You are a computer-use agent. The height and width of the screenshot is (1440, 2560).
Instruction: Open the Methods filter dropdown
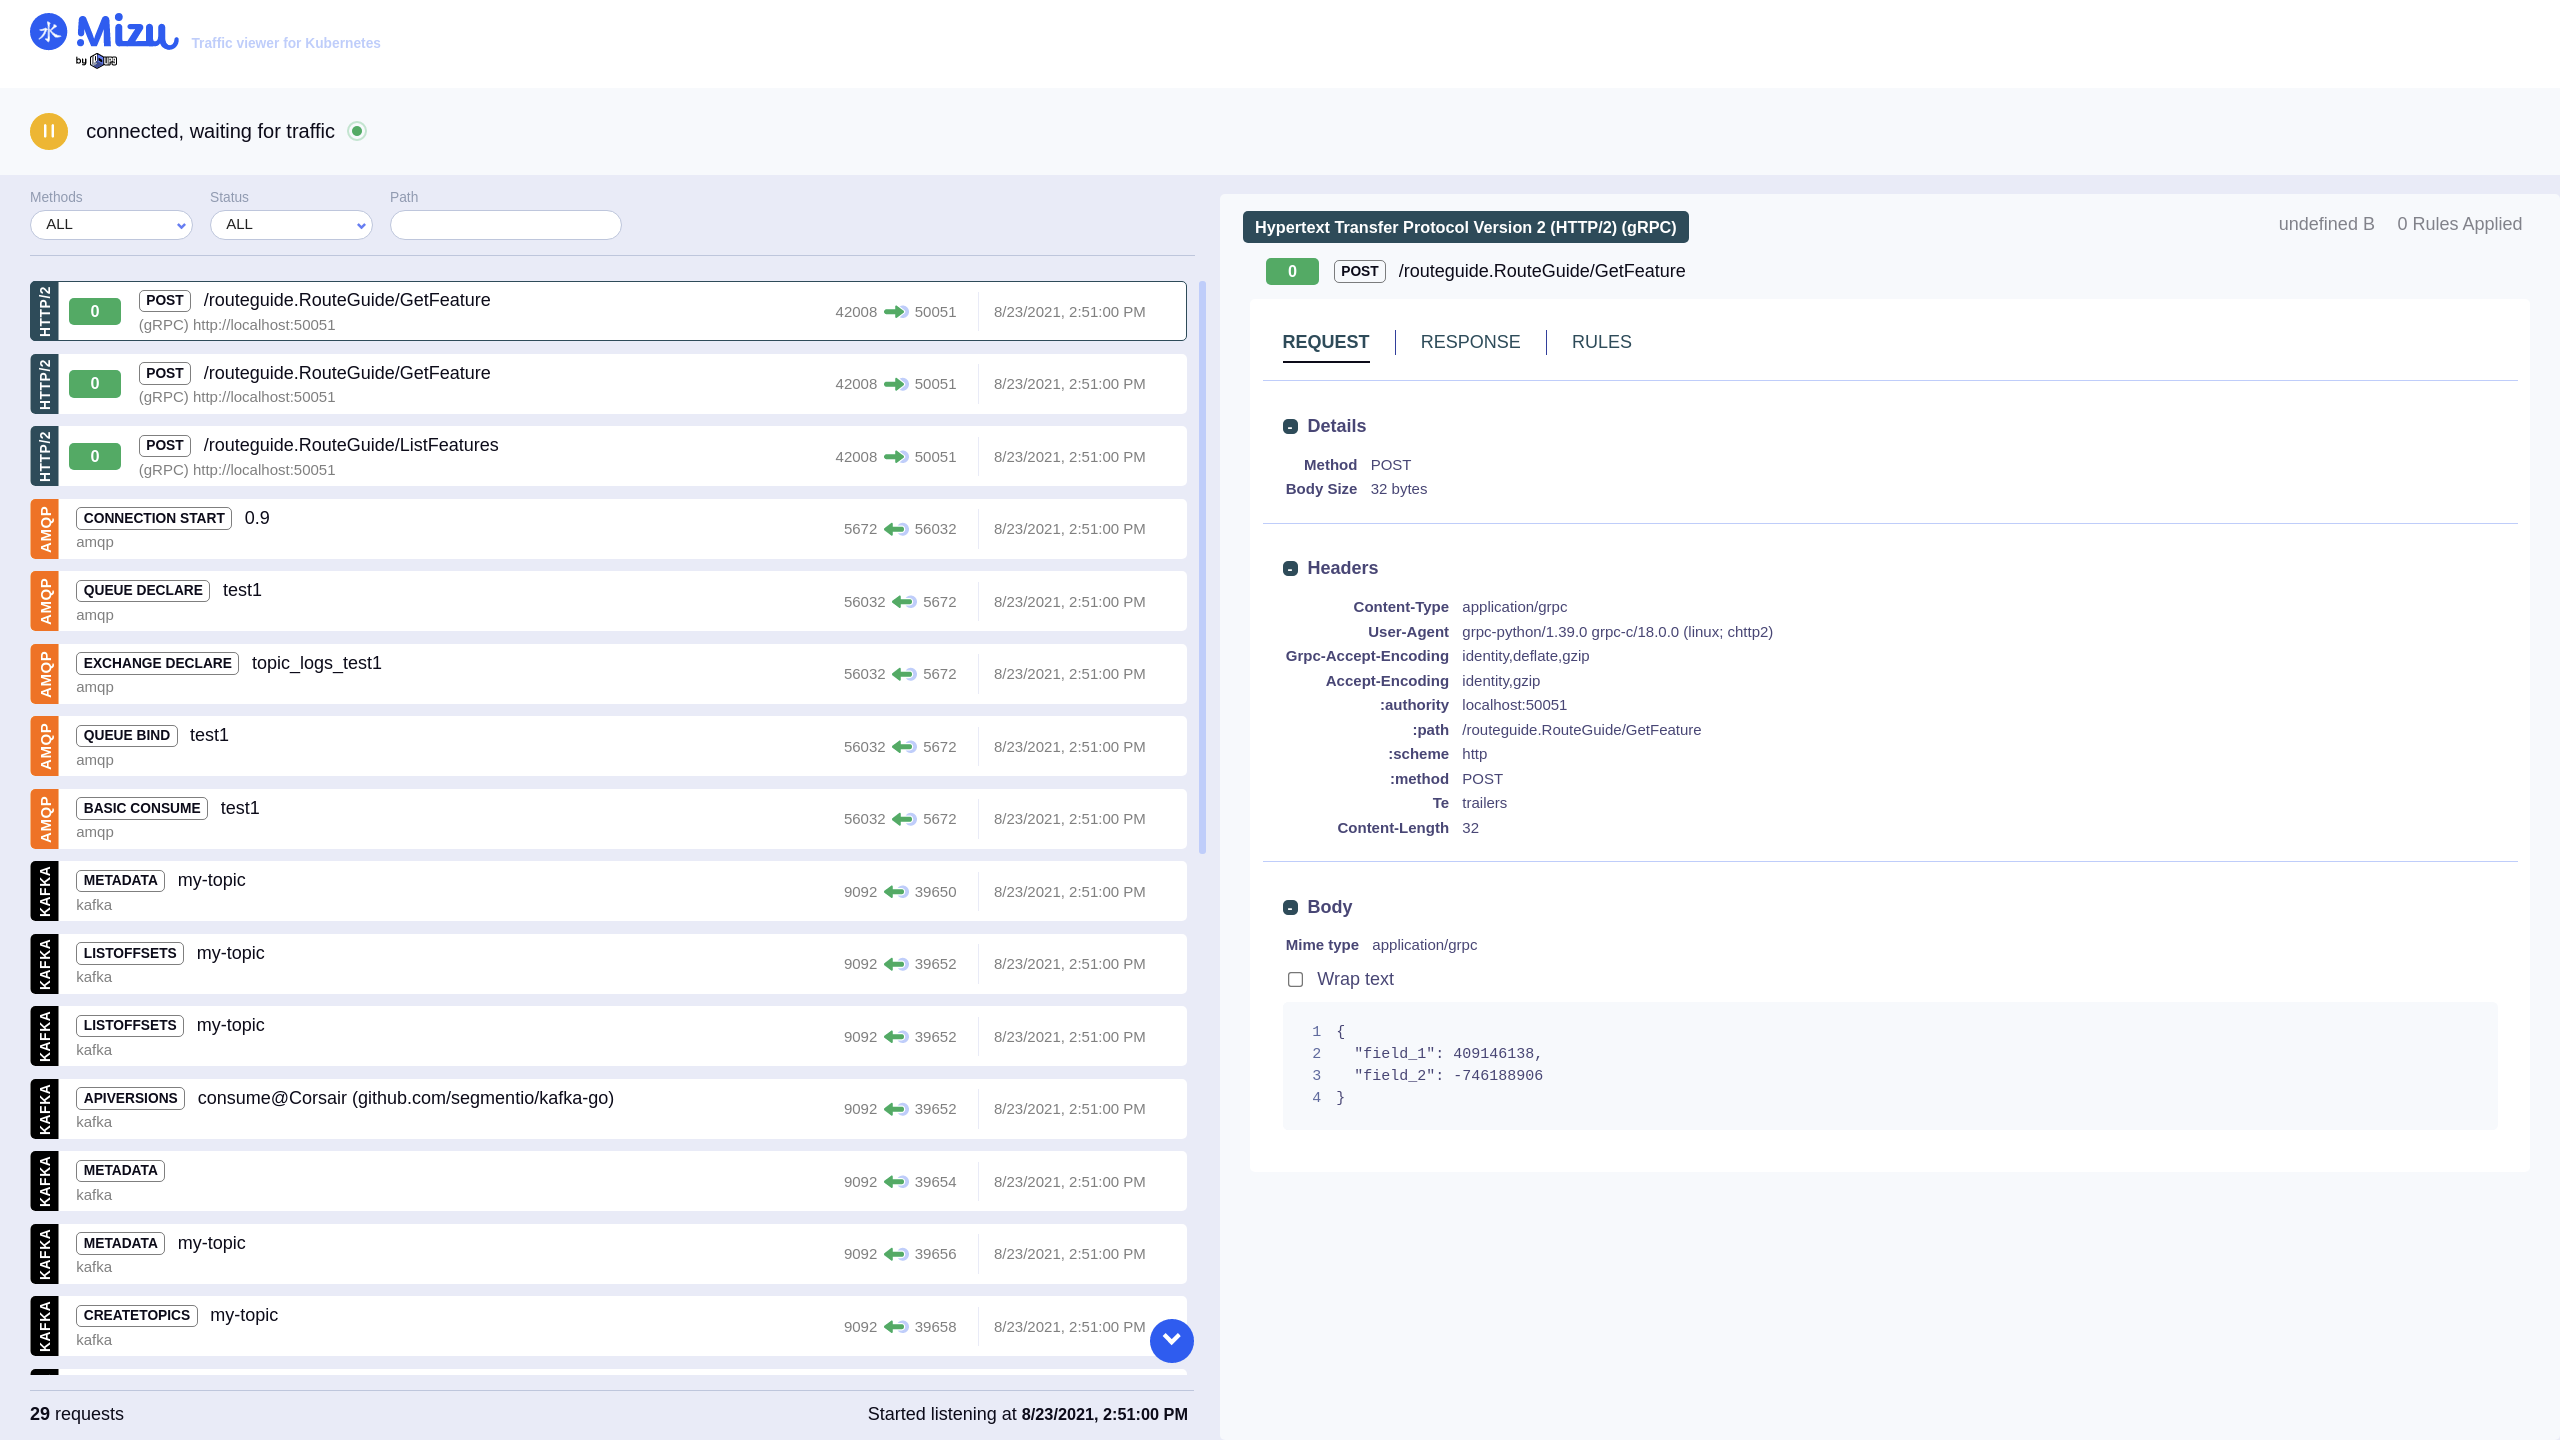[111, 225]
